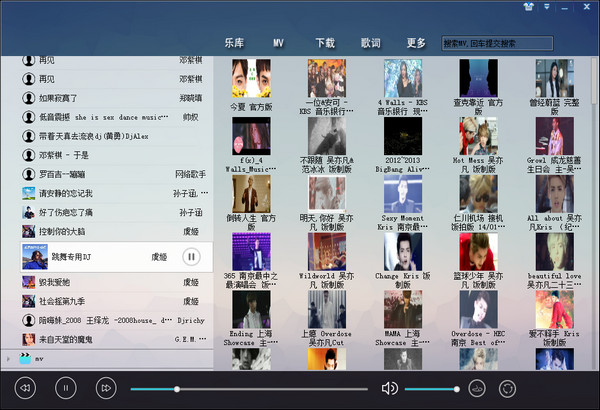The width and height of the screenshot is (600, 410).
Task: Select song 毁我爱她
Action: point(116,282)
